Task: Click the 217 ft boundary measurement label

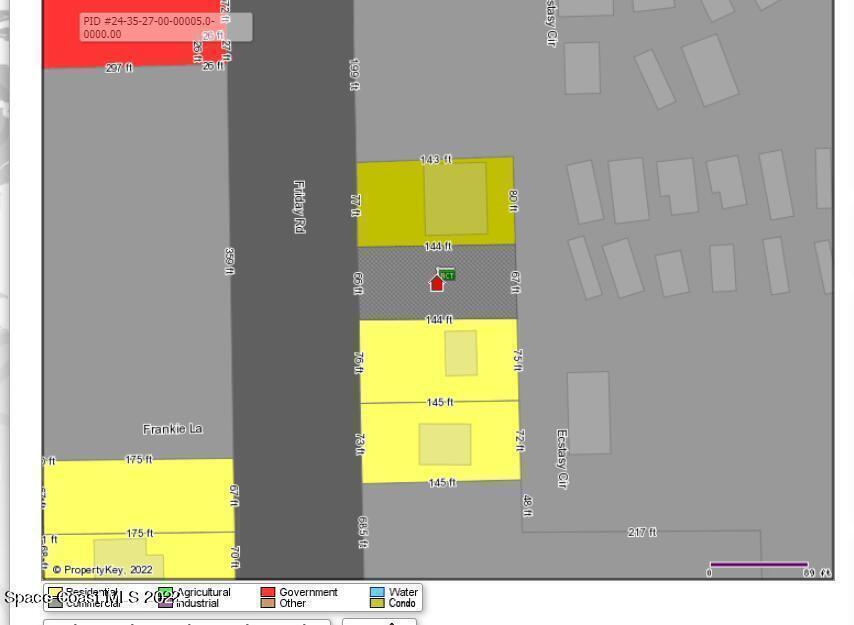Action: [x=641, y=532]
